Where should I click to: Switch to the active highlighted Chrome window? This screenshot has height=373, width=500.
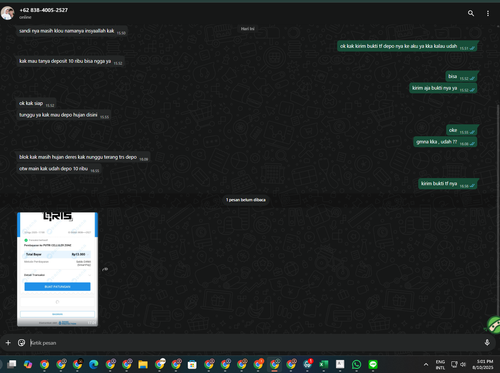(275, 364)
